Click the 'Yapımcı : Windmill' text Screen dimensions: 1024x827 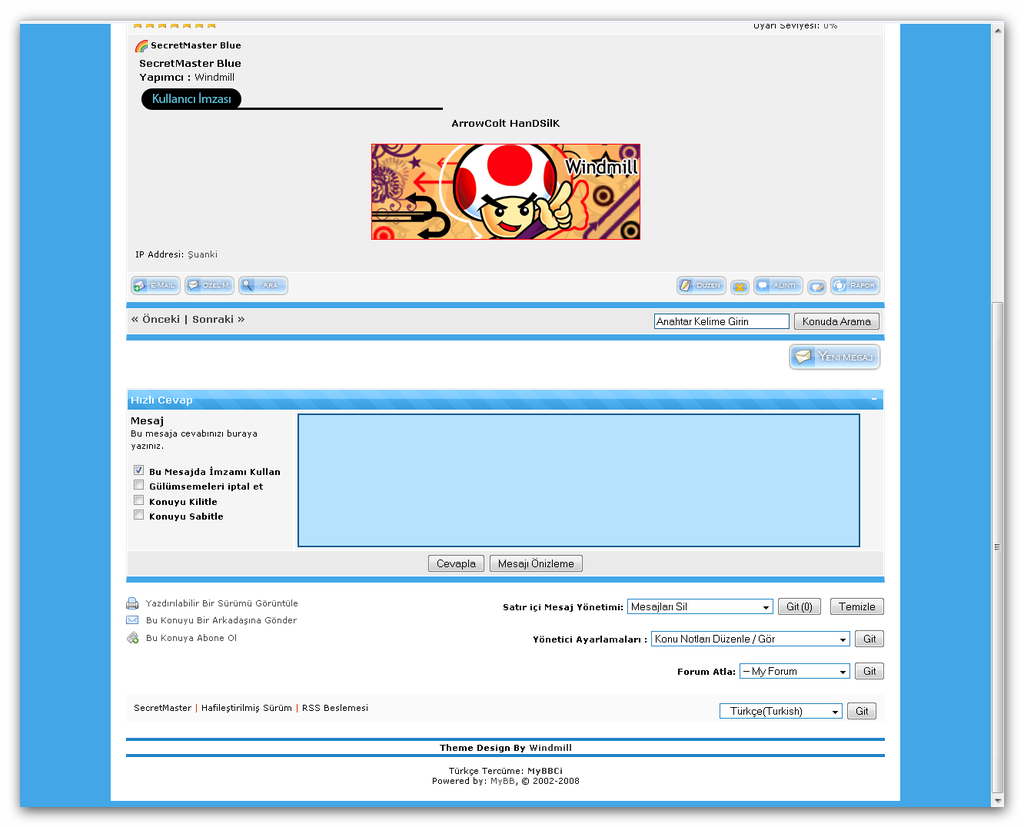(187, 77)
